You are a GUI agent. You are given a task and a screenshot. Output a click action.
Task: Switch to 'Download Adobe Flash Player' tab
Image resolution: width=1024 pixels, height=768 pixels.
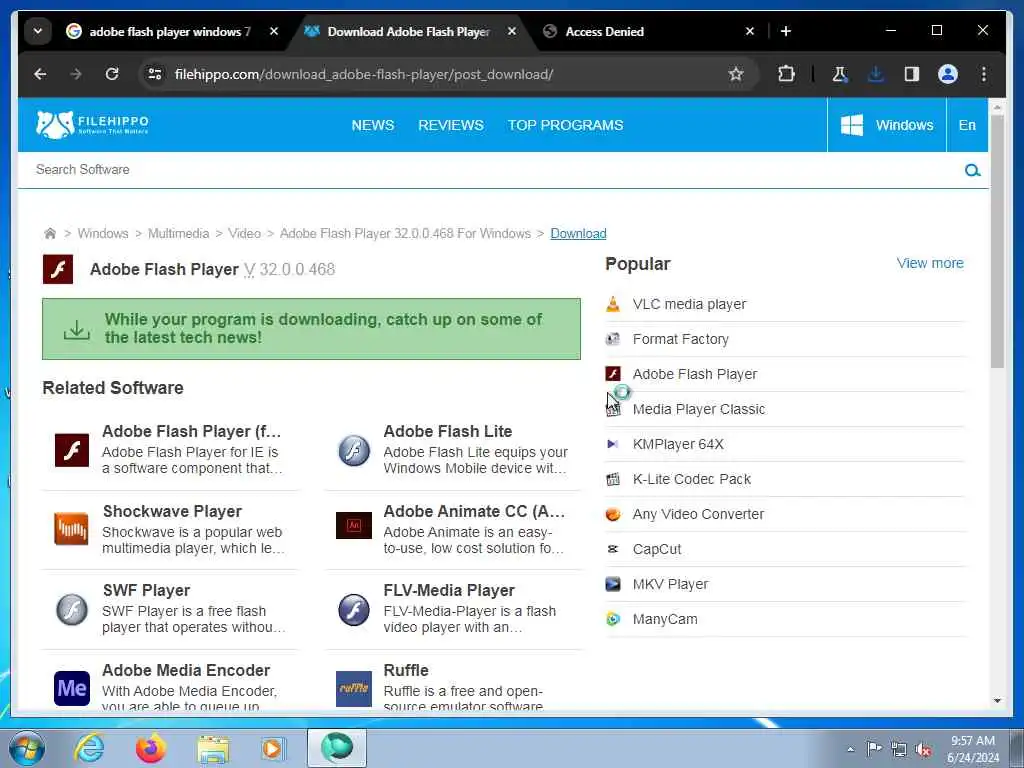pyautogui.click(x=408, y=31)
